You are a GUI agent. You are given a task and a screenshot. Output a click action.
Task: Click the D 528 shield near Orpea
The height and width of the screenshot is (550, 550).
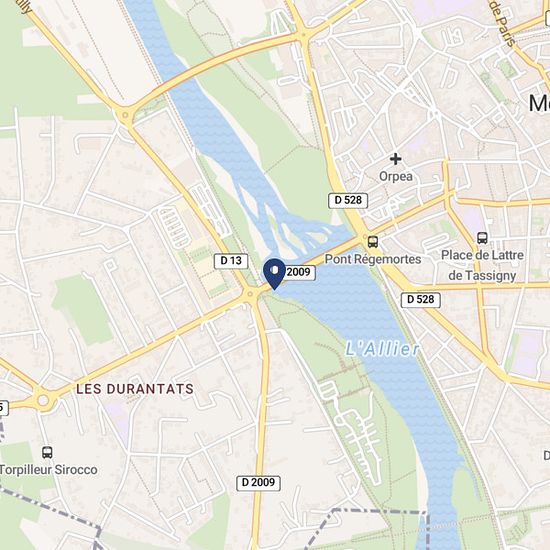coord(348,200)
